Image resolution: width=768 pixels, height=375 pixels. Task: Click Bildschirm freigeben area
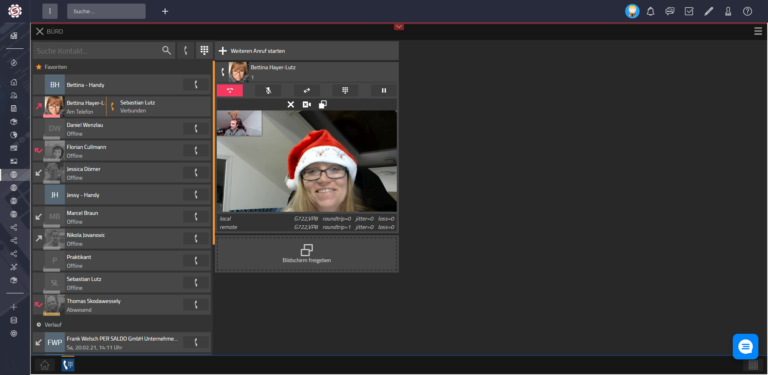(307, 254)
